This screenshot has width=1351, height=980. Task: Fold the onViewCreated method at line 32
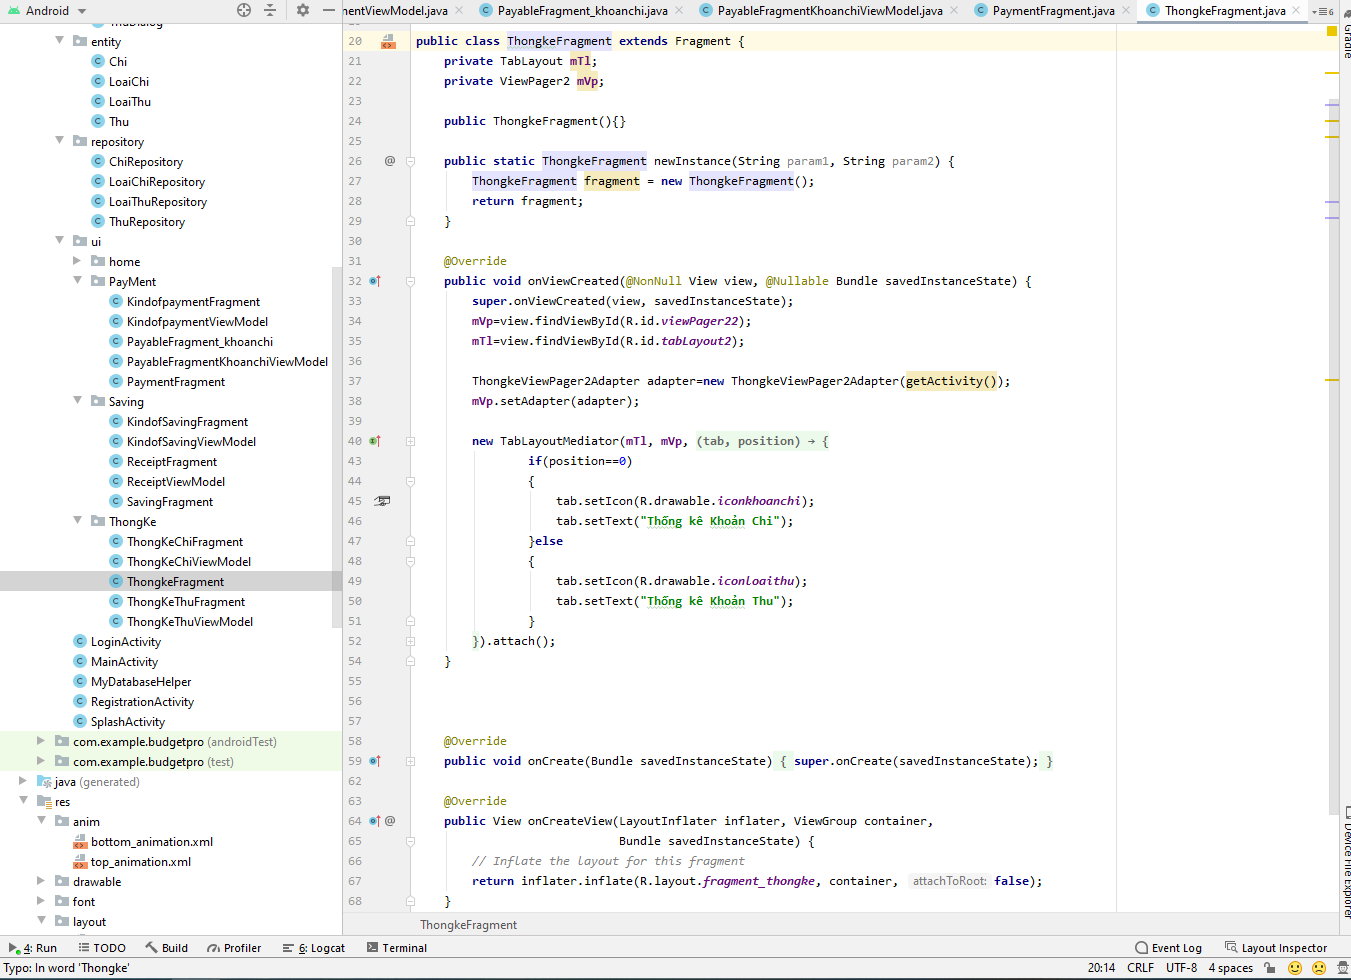(x=410, y=281)
